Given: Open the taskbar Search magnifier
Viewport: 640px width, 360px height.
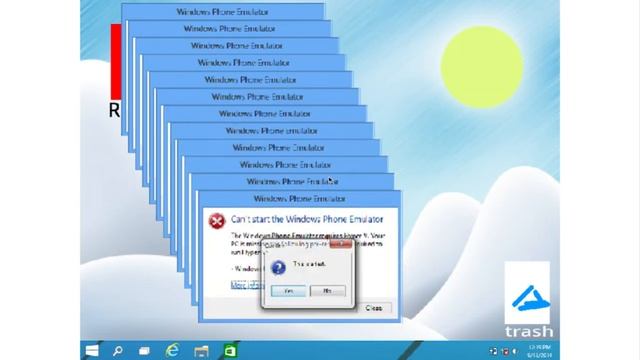Looking at the screenshot, I should coord(118,351).
